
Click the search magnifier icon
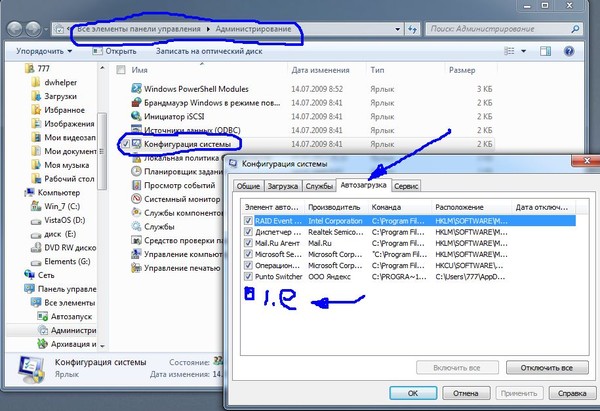pos(575,29)
